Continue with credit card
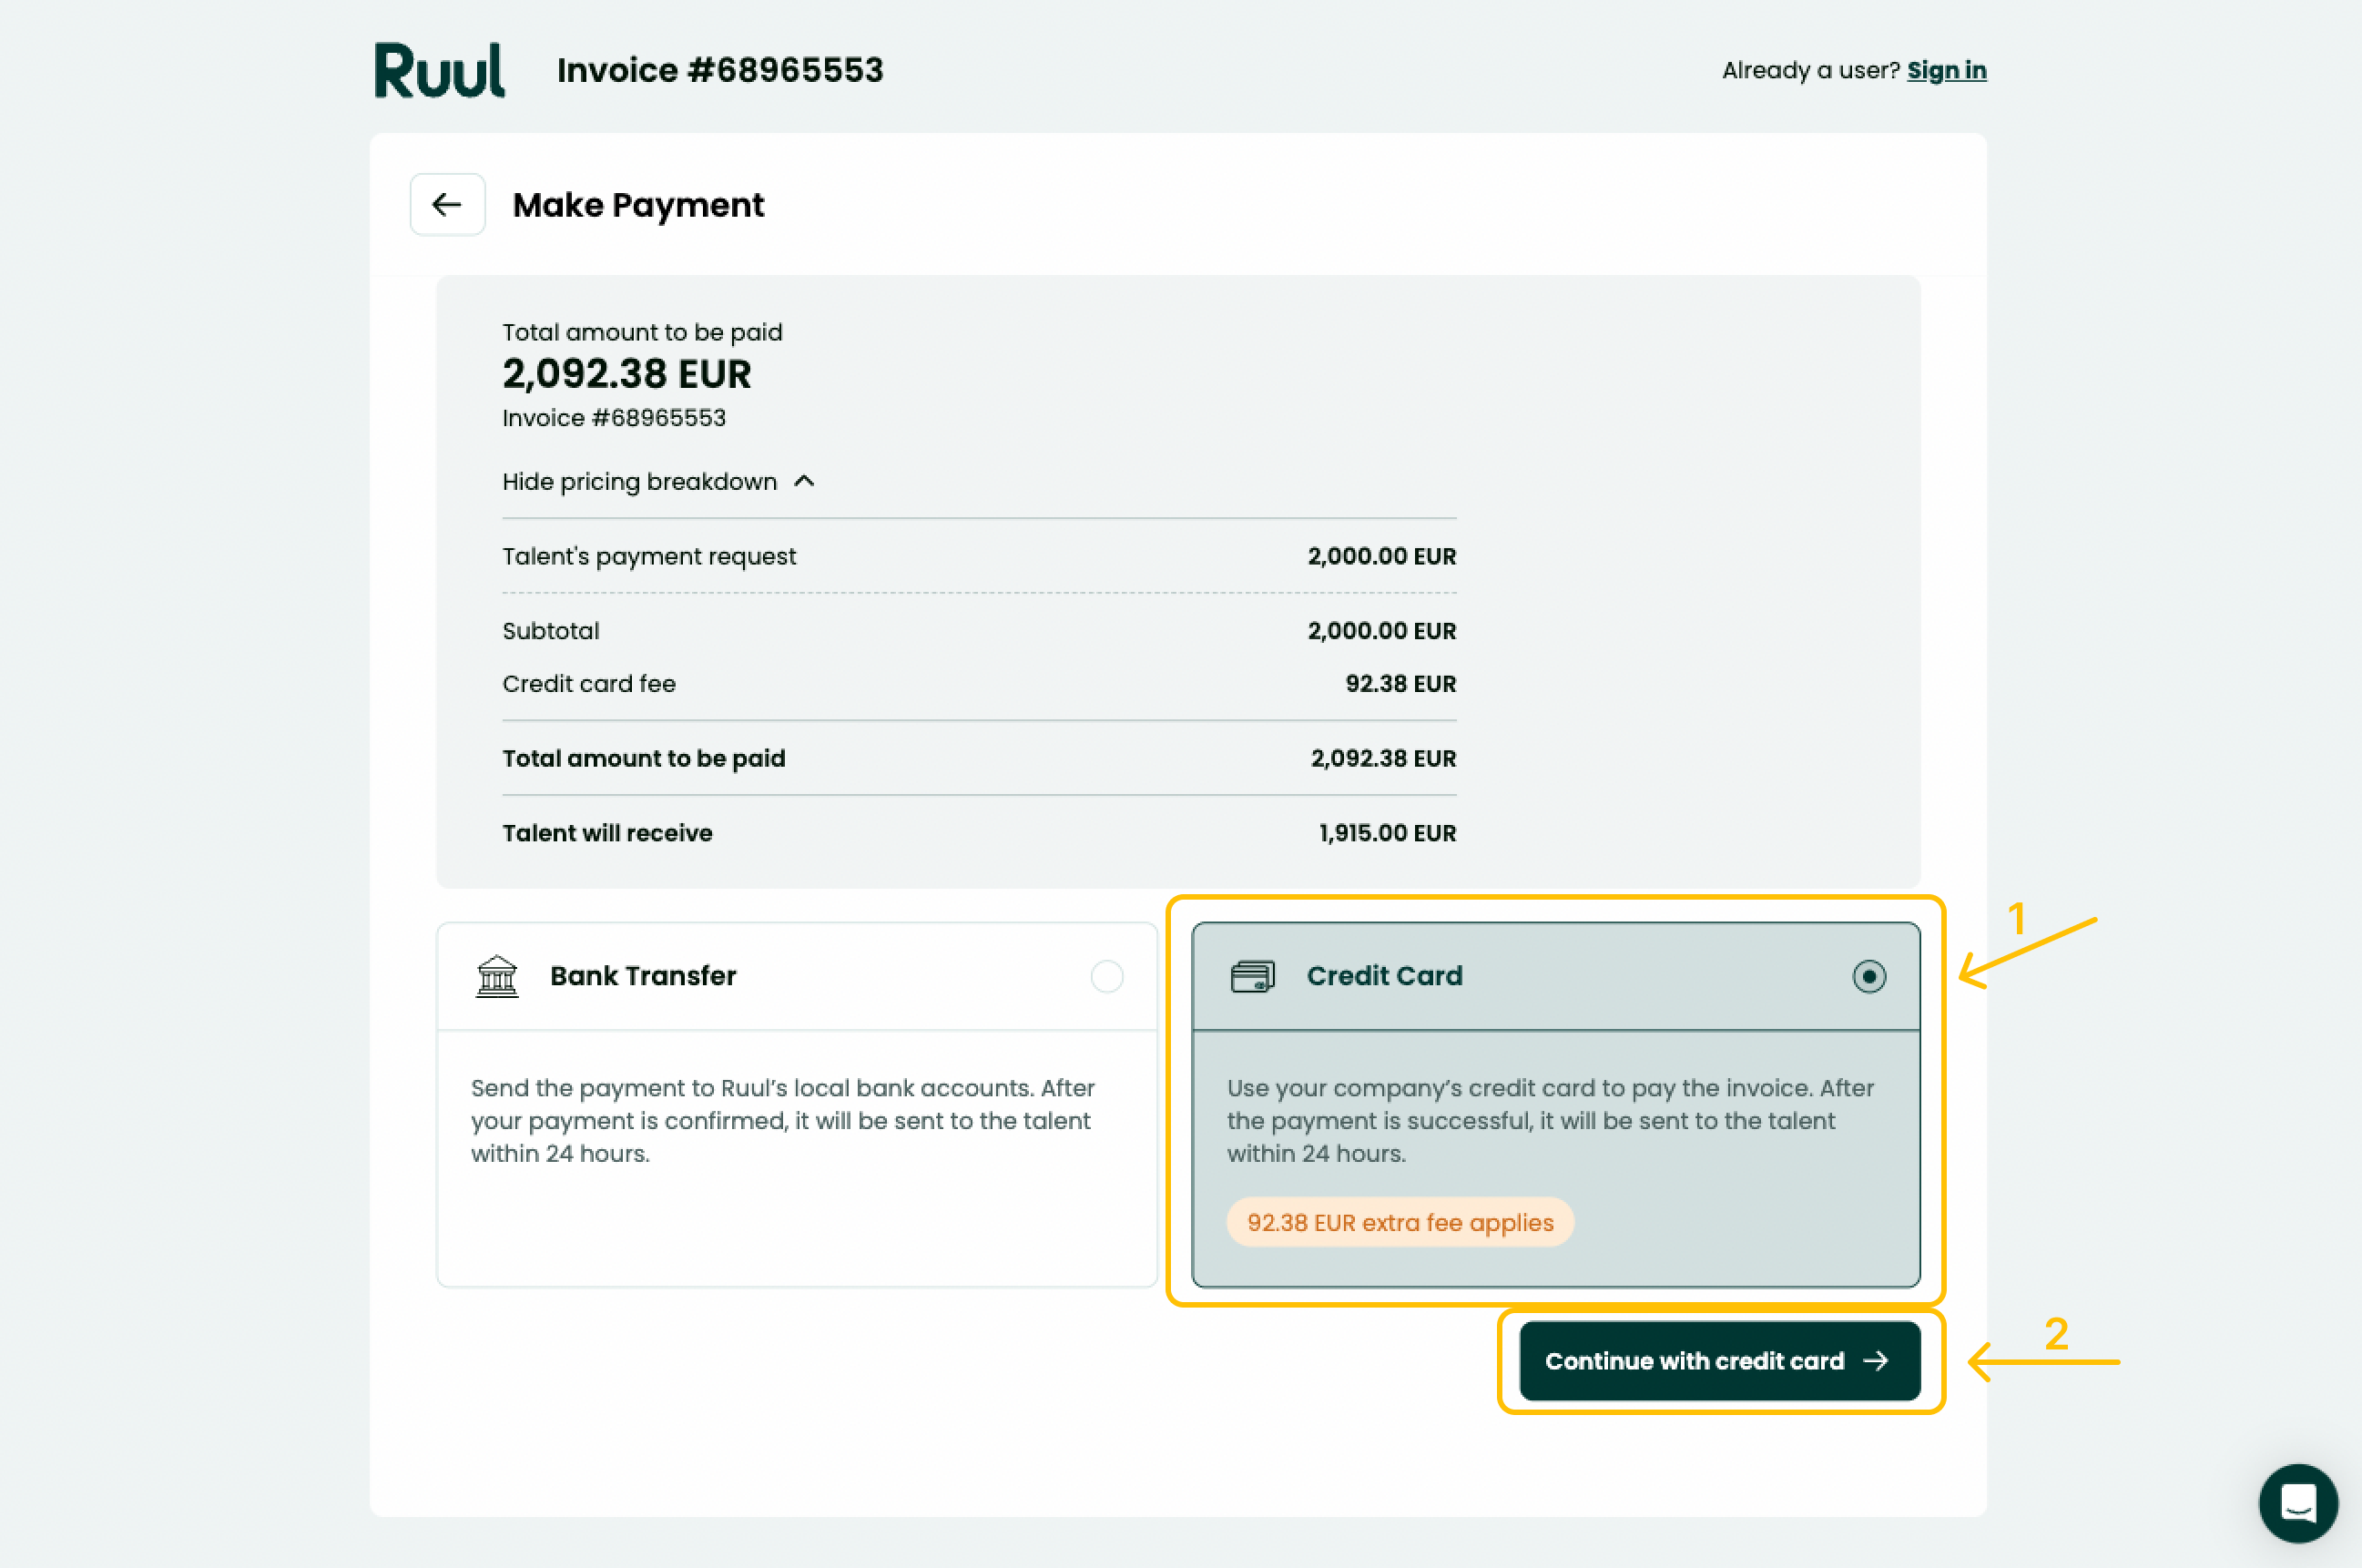This screenshot has height=1568, width=2362. (1719, 1361)
